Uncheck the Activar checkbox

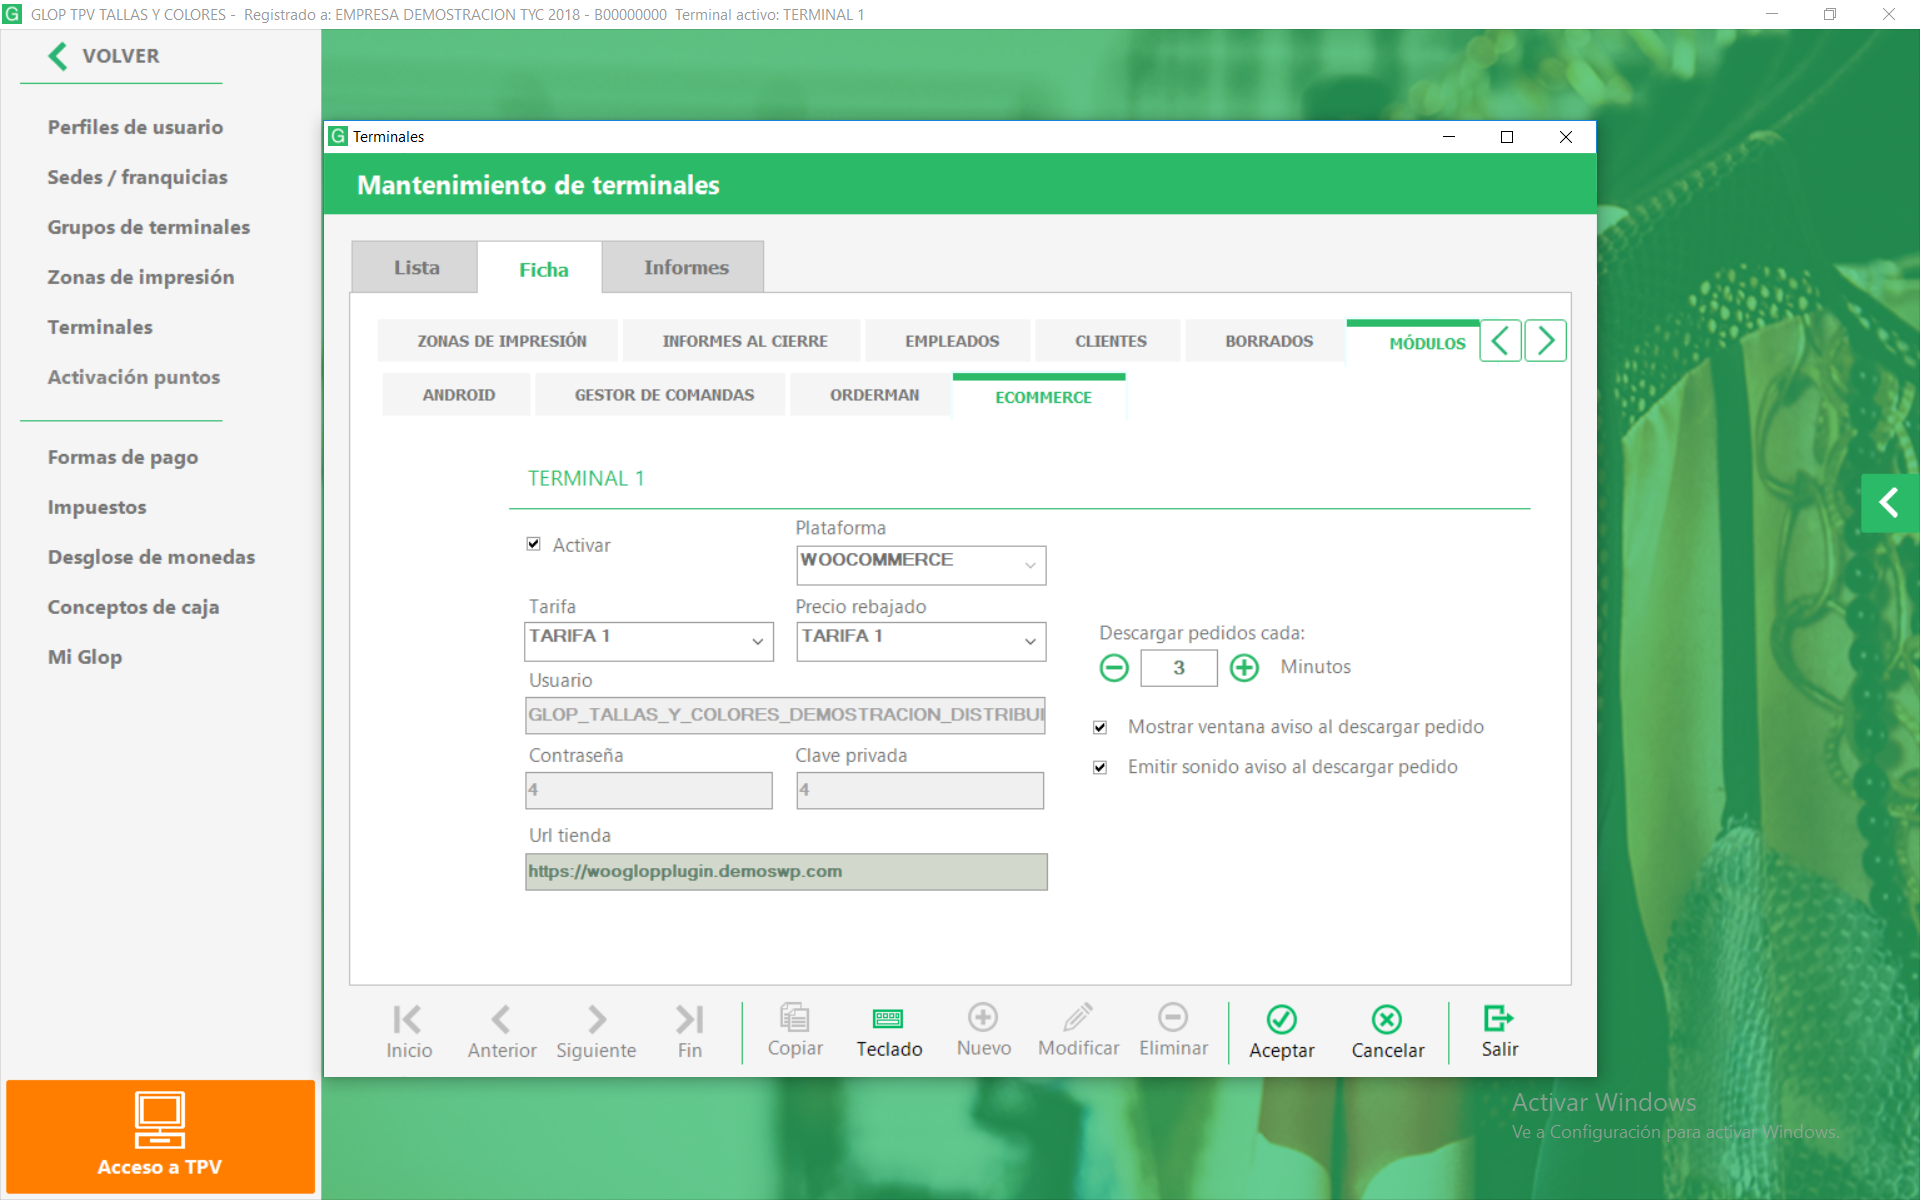pos(534,544)
